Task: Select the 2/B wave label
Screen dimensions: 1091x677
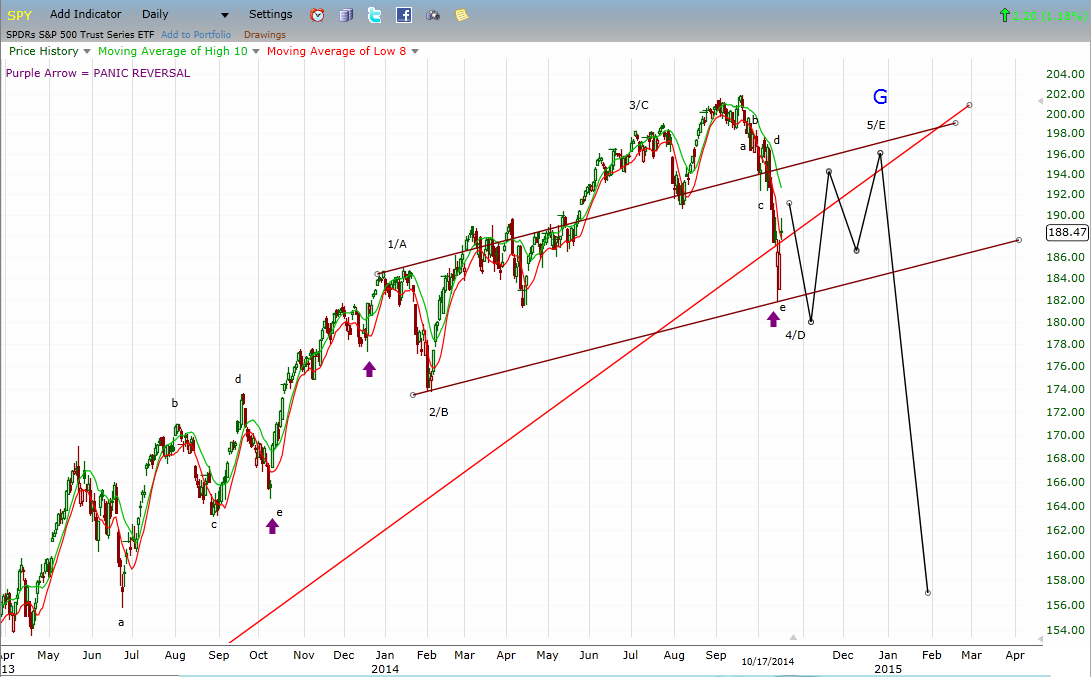Action: (438, 412)
